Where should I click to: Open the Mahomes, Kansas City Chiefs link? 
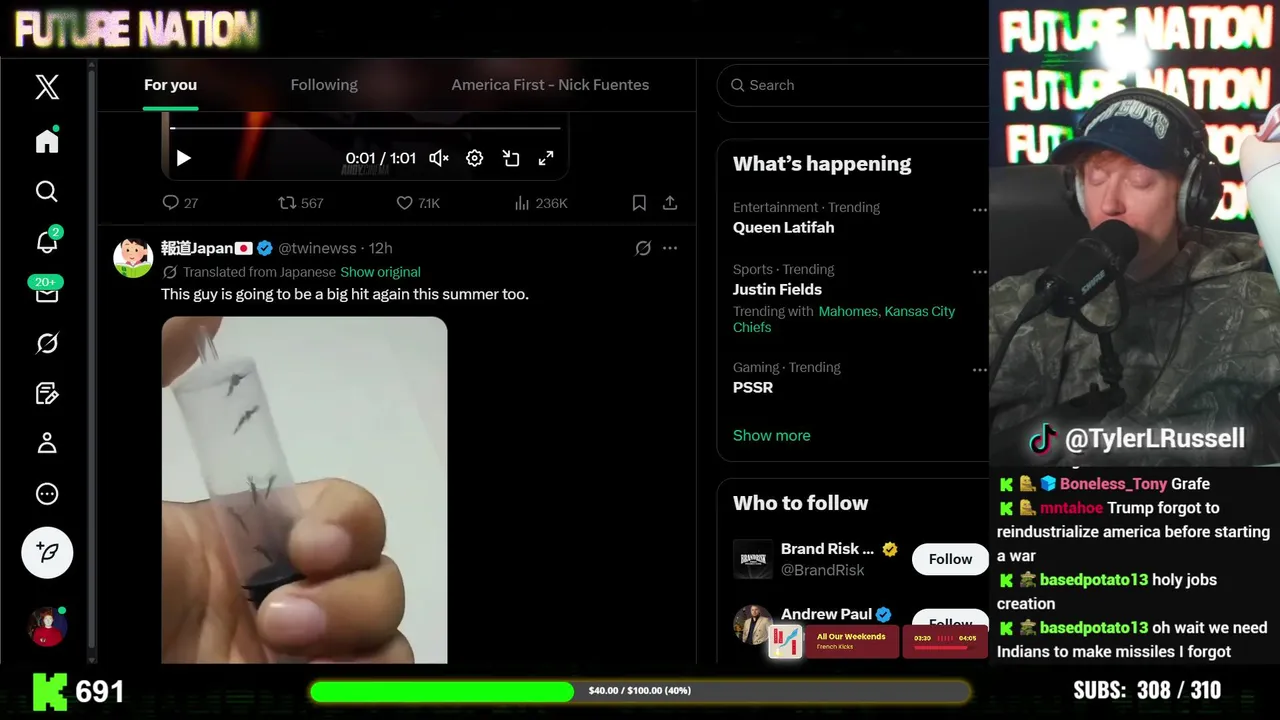click(x=844, y=319)
